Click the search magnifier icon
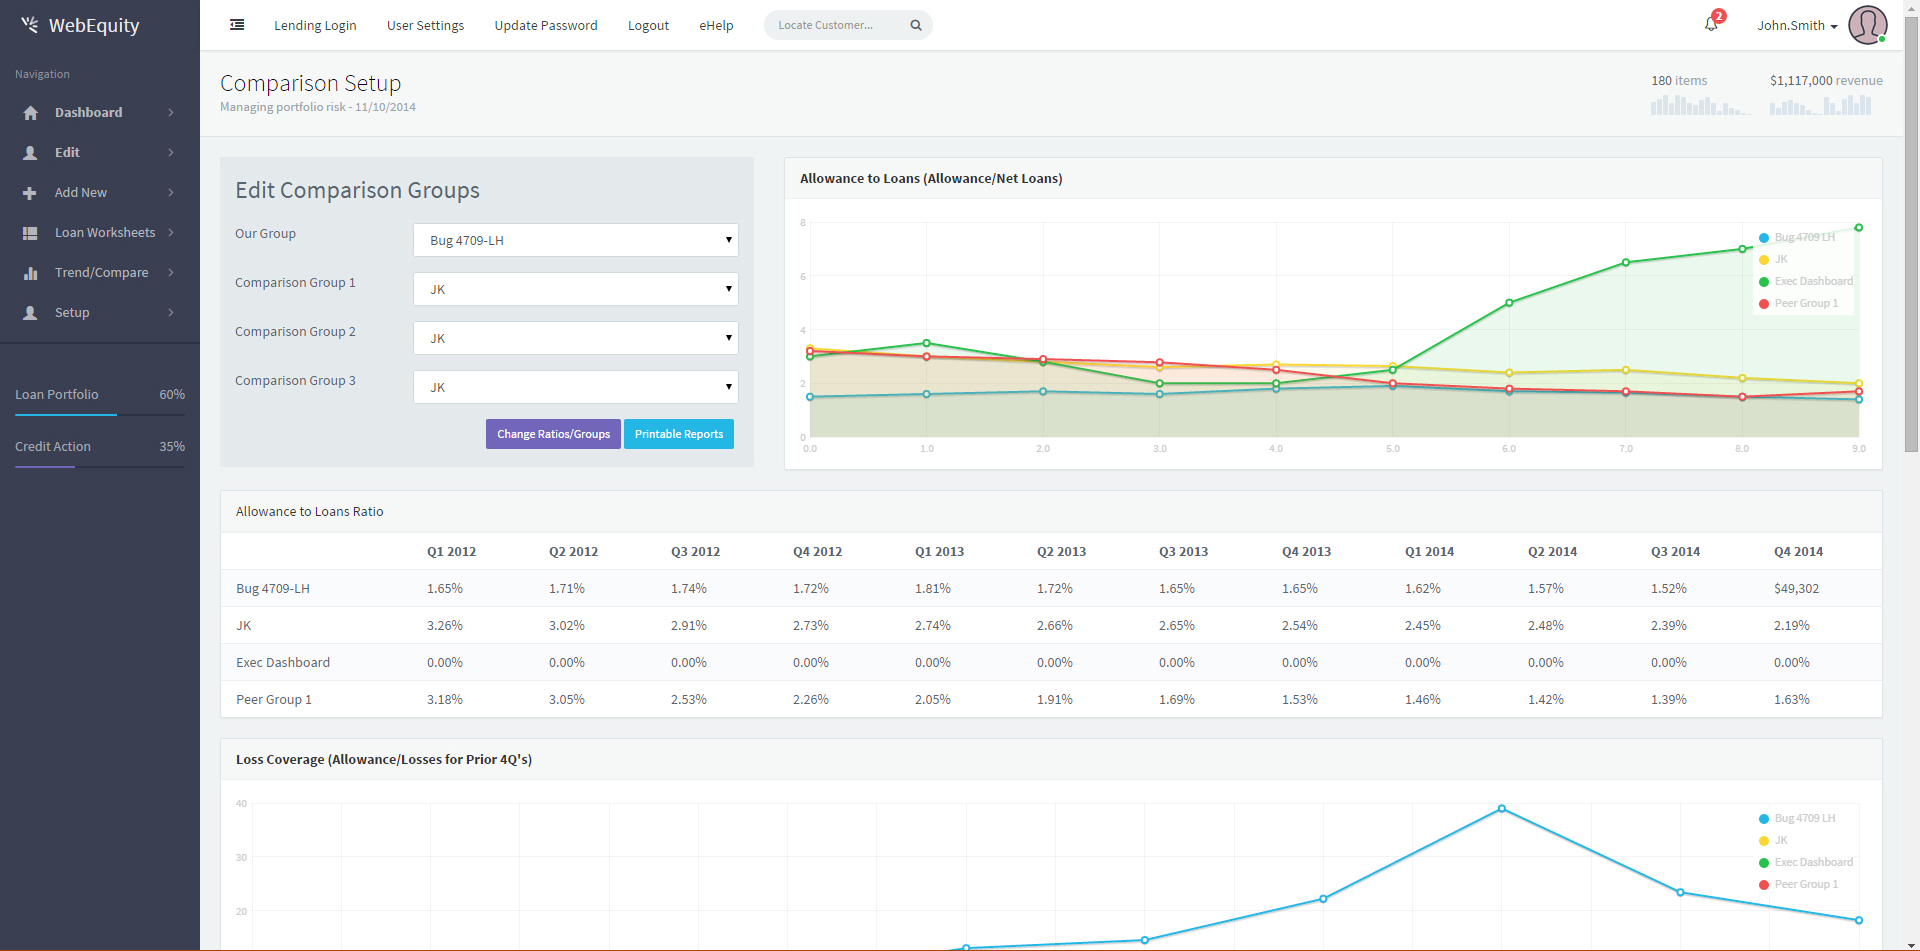The image size is (1920, 951). tap(915, 25)
